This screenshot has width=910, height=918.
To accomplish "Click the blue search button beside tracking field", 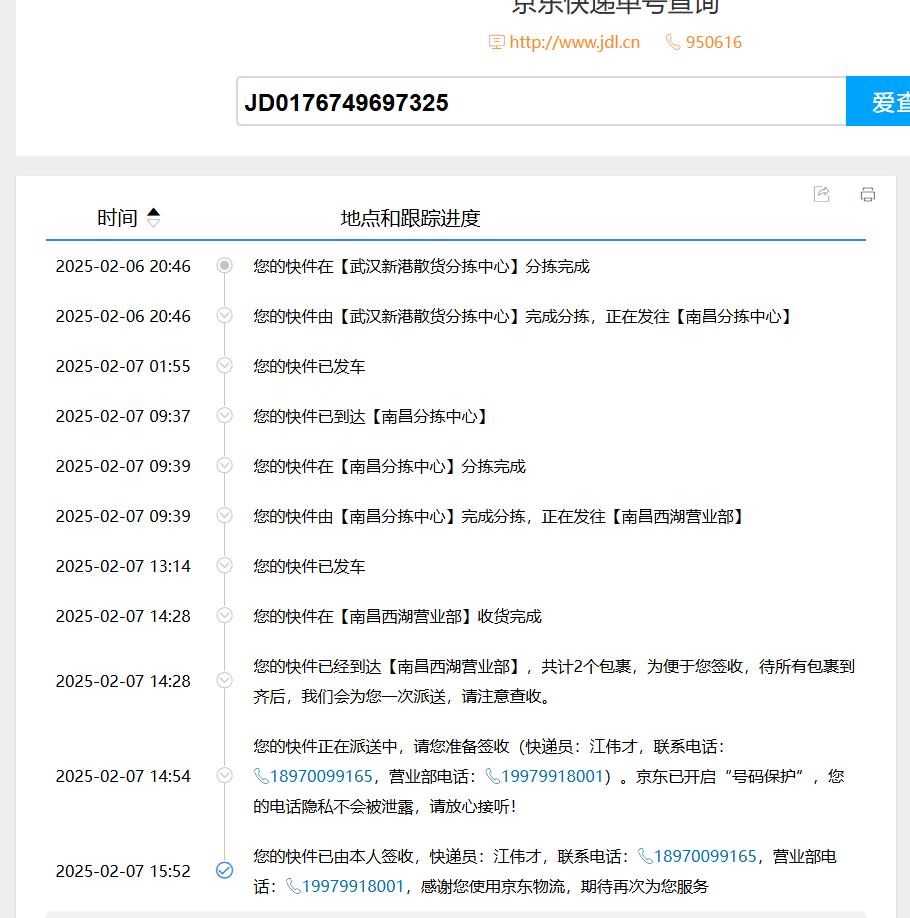I will pyautogui.click(x=878, y=101).
